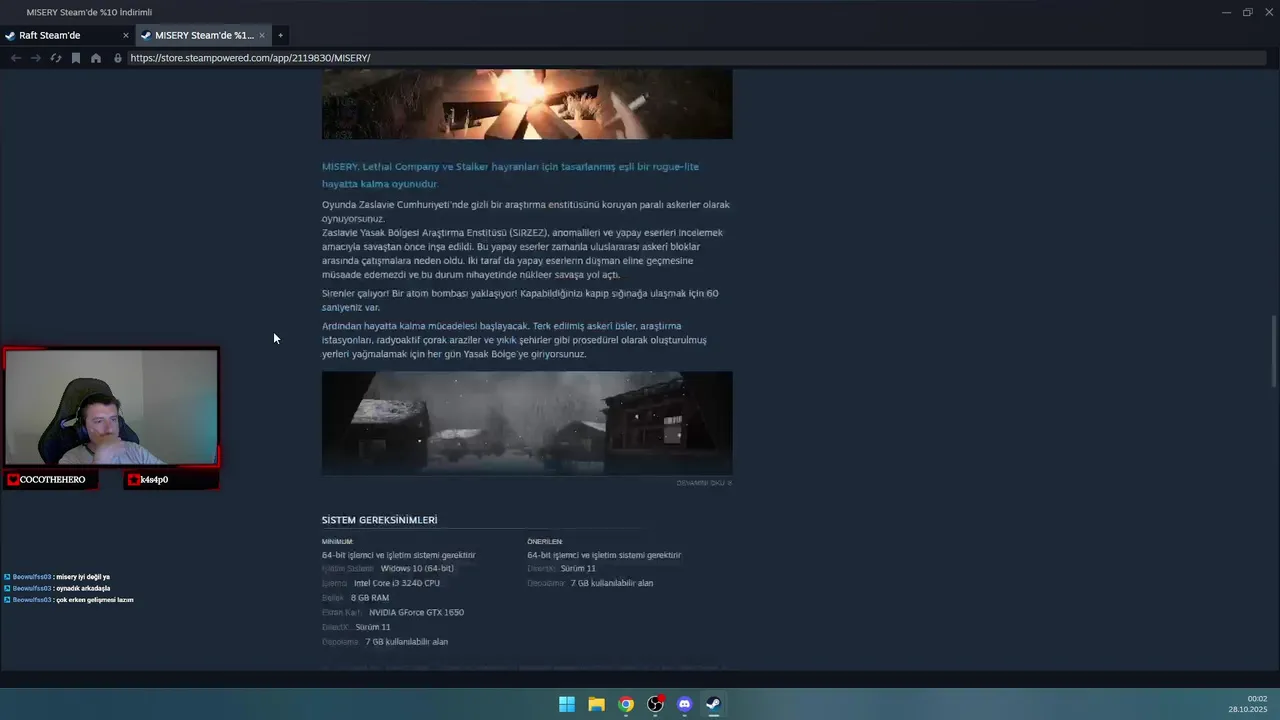Open the home page via house icon
1280x720 pixels.
pos(96,58)
